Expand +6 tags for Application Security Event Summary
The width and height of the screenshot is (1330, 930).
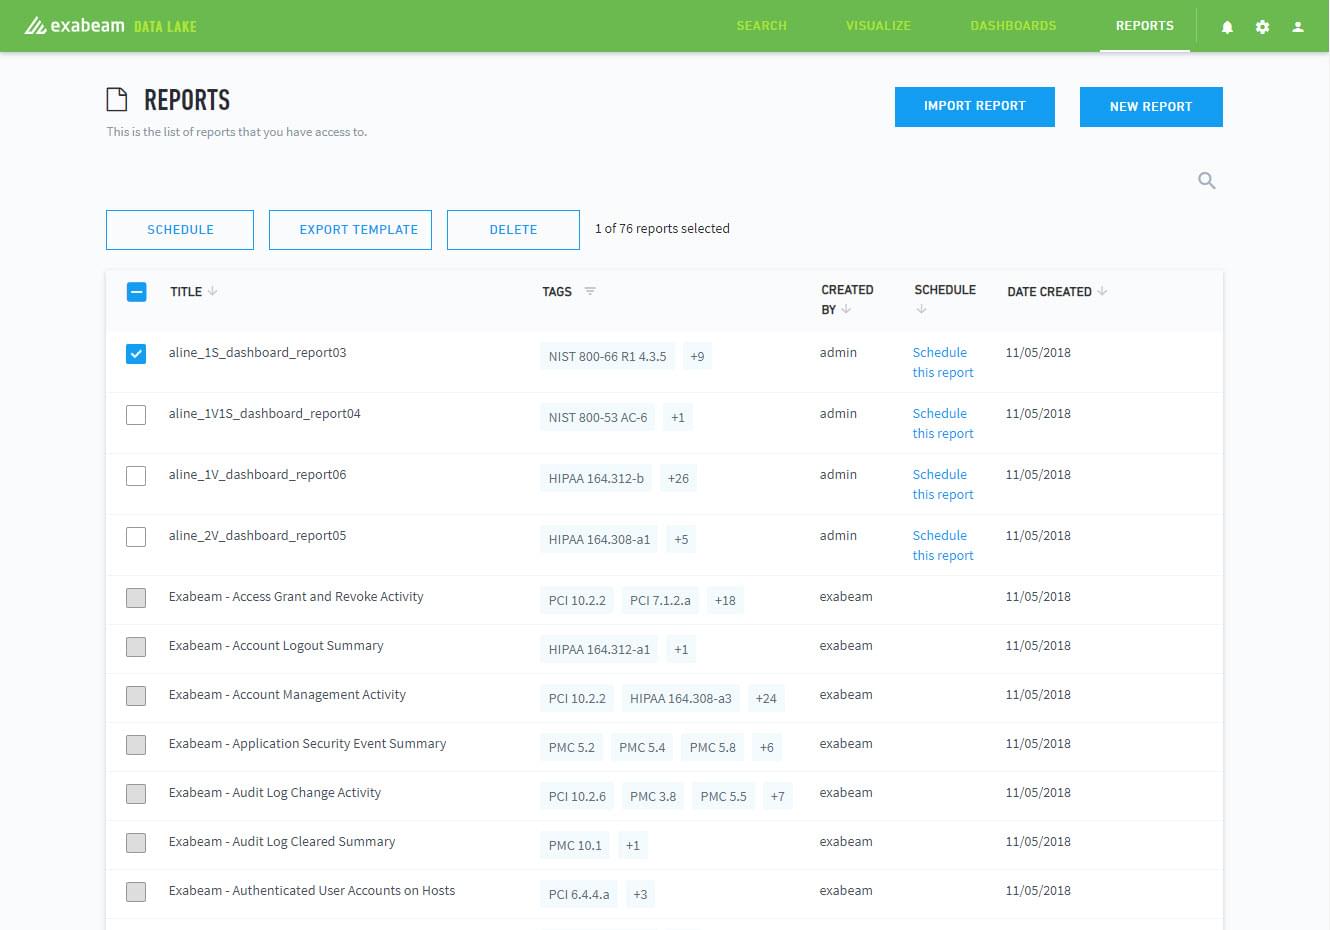pos(766,747)
